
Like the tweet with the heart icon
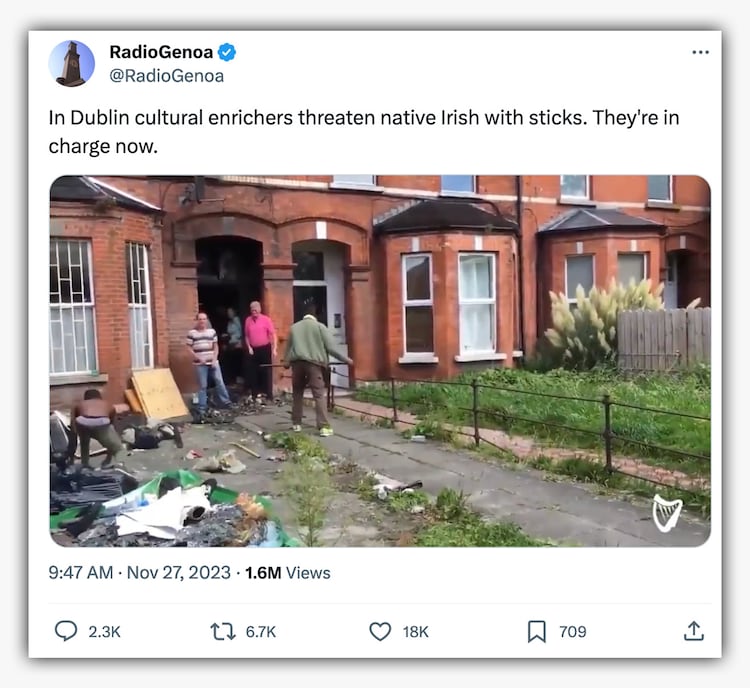(380, 632)
